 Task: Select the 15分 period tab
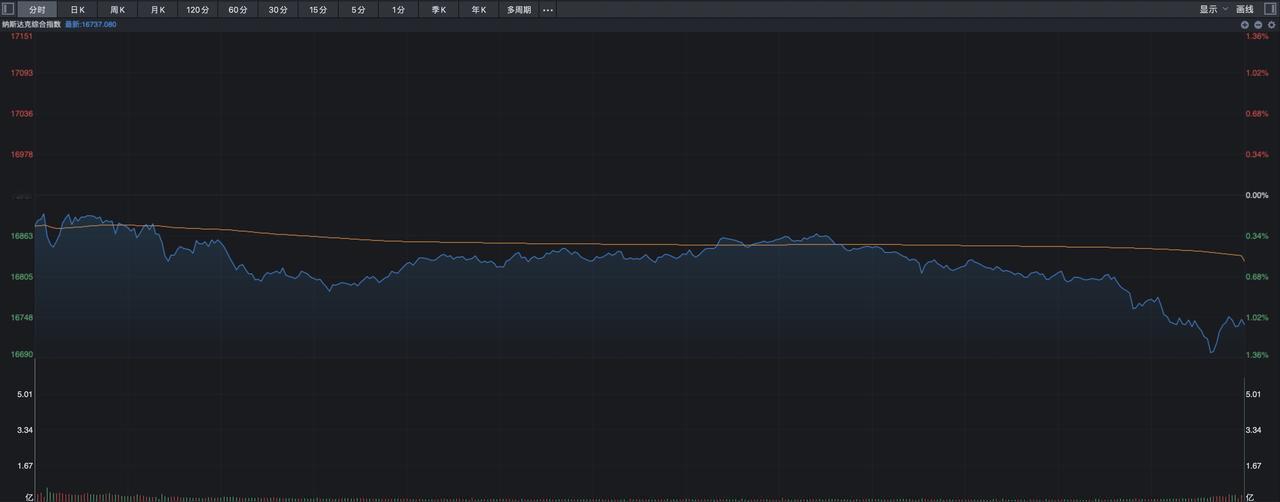[x=318, y=10]
